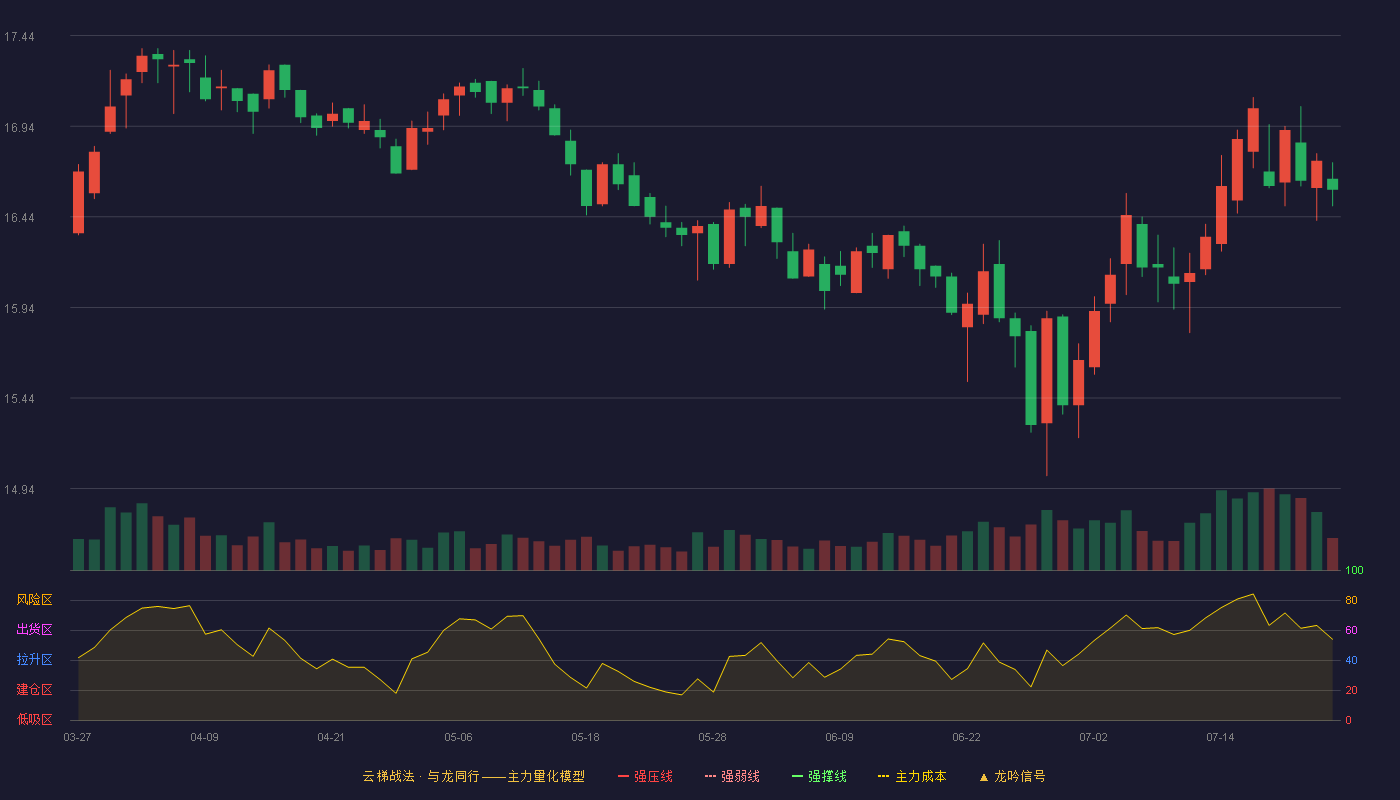Click the green dash icon beside 强撑线
The width and height of the screenshot is (1400, 800).
(797, 776)
